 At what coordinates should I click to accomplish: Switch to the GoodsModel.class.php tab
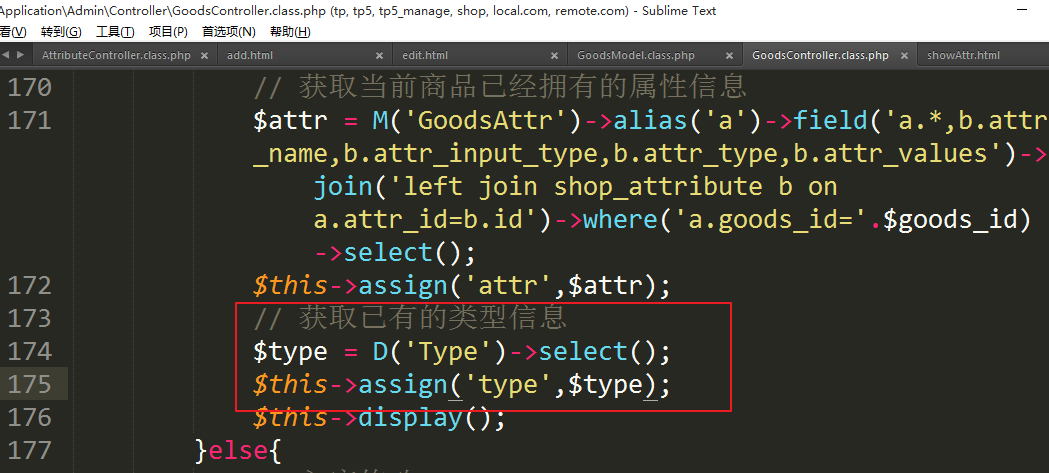[636, 56]
